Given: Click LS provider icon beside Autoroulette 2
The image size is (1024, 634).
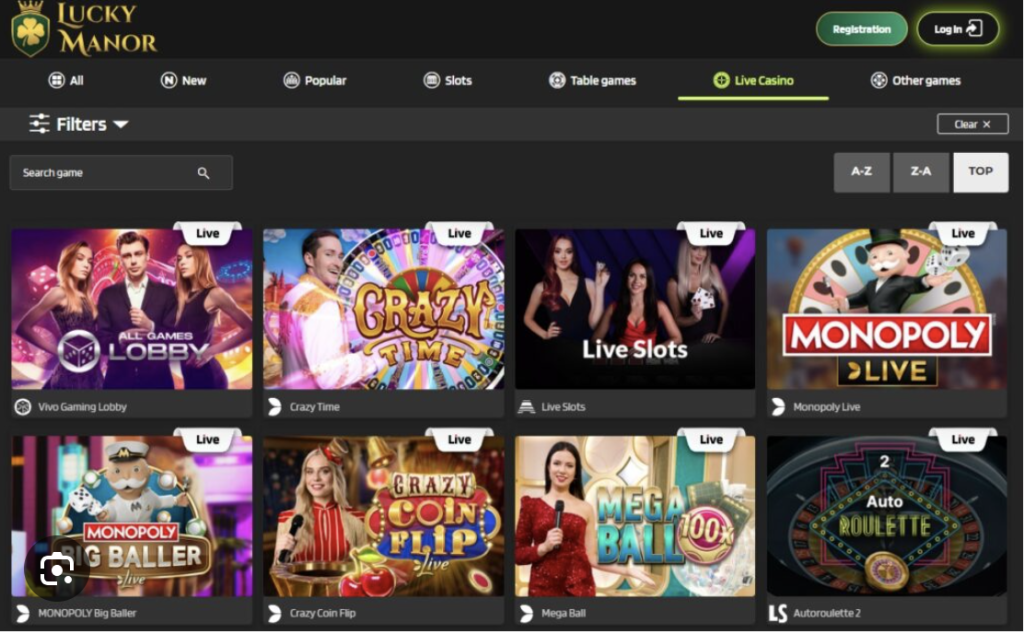Looking at the screenshot, I should pyautogui.click(x=778, y=613).
